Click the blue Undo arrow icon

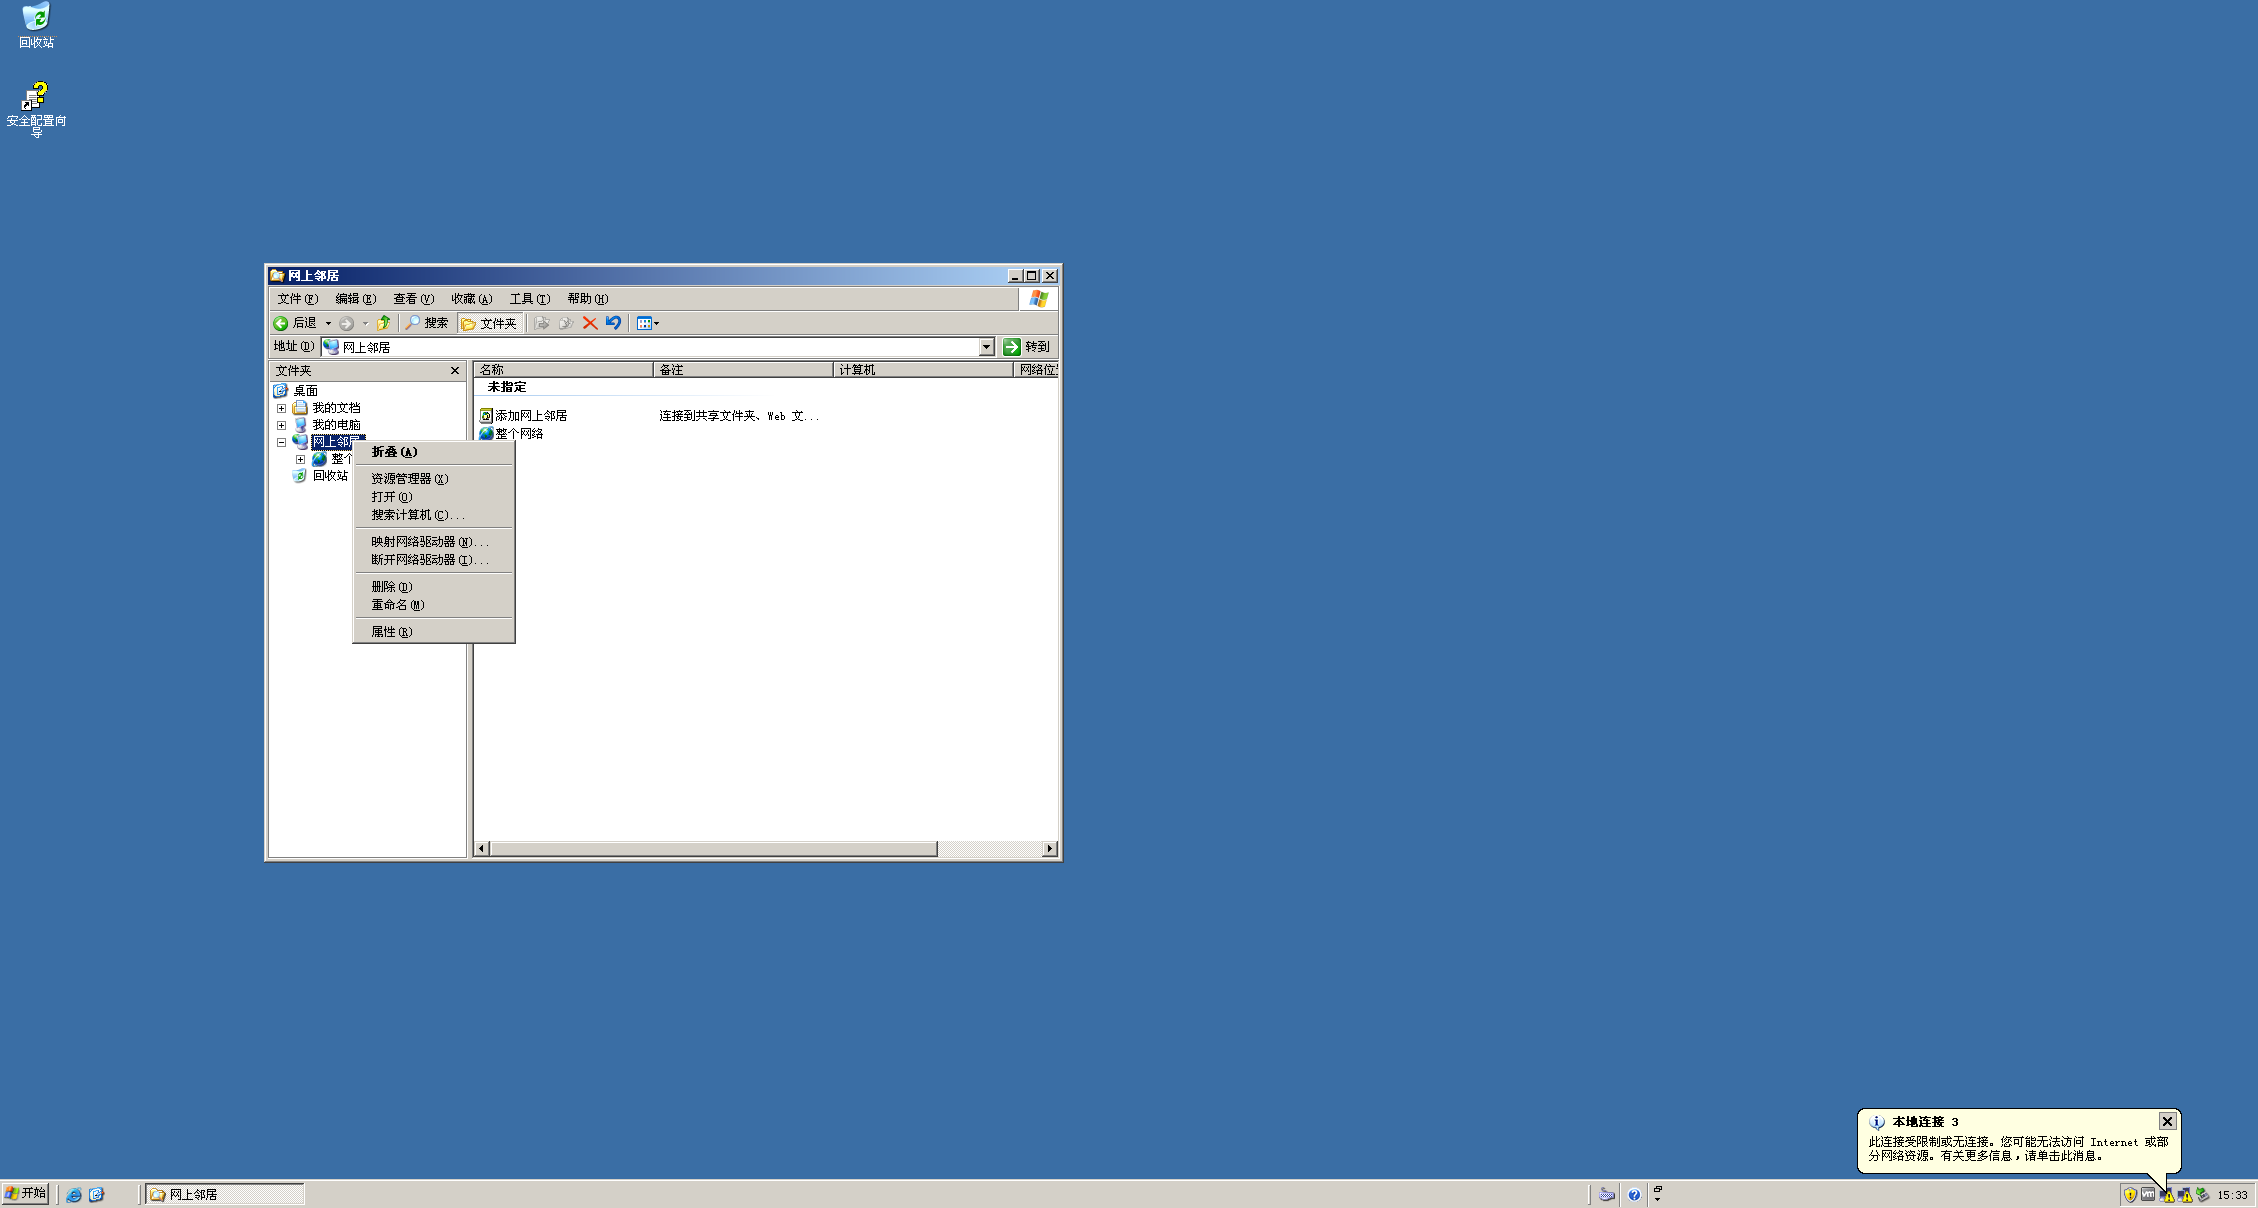click(614, 323)
